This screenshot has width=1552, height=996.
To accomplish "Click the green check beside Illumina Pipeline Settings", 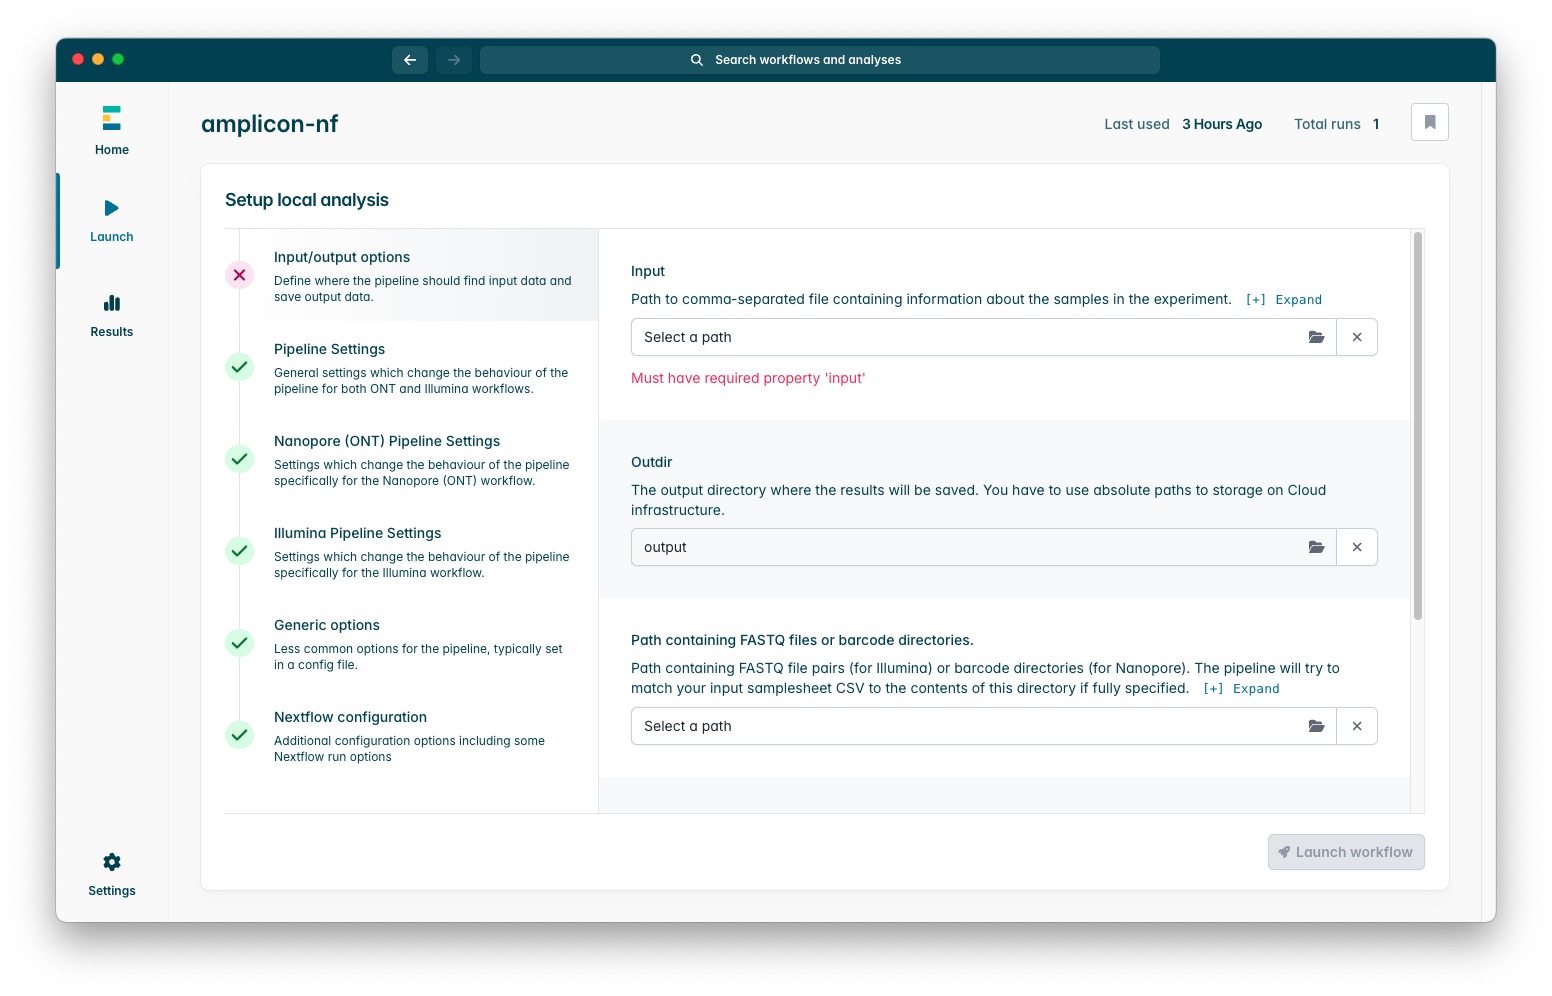I will (240, 551).
